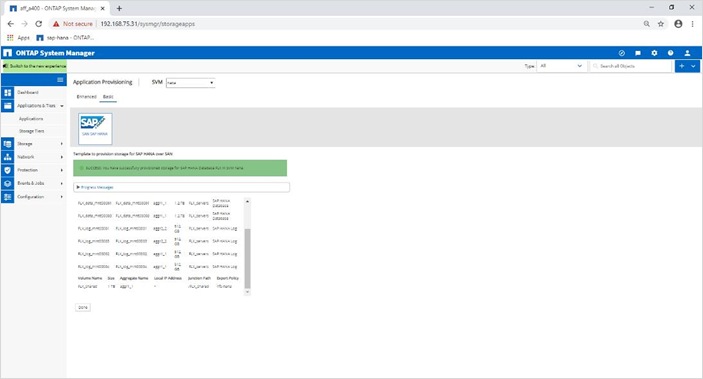Click the 'Export Policy' column header
The height and width of the screenshot is (379, 703).
pos(228,278)
